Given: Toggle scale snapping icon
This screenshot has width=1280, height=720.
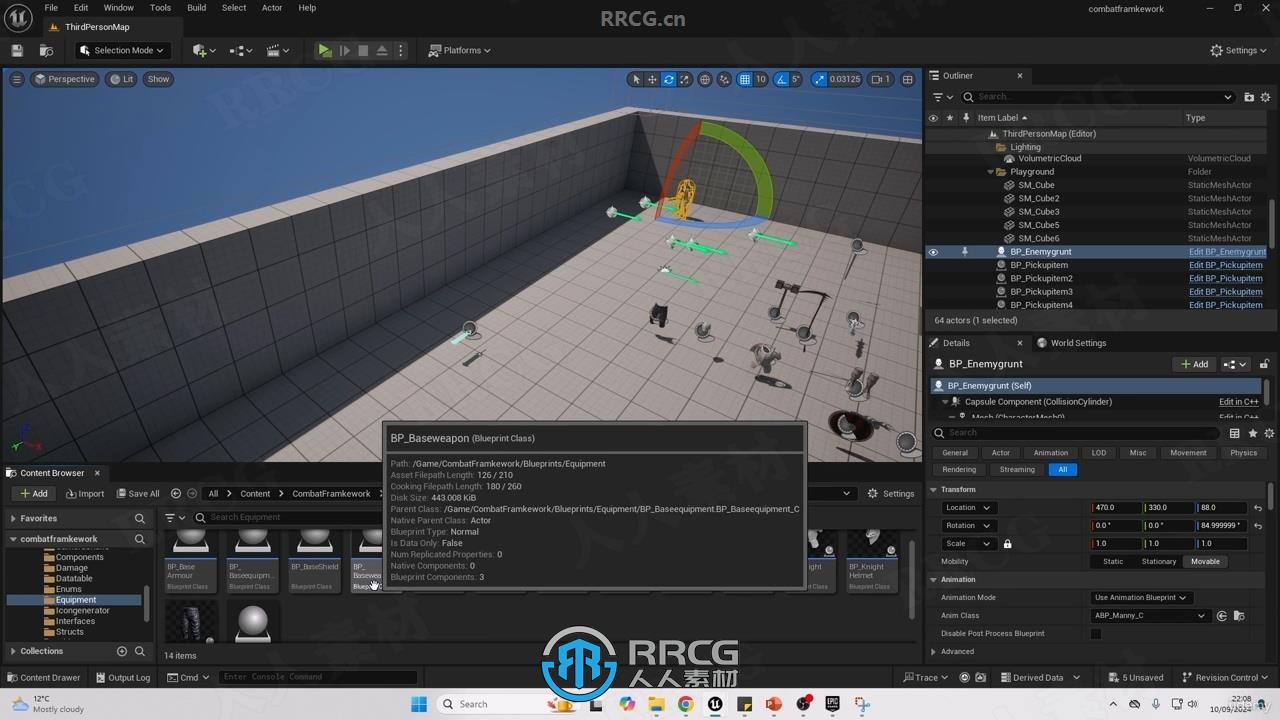Looking at the screenshot, I should click(x=820, y=79).
